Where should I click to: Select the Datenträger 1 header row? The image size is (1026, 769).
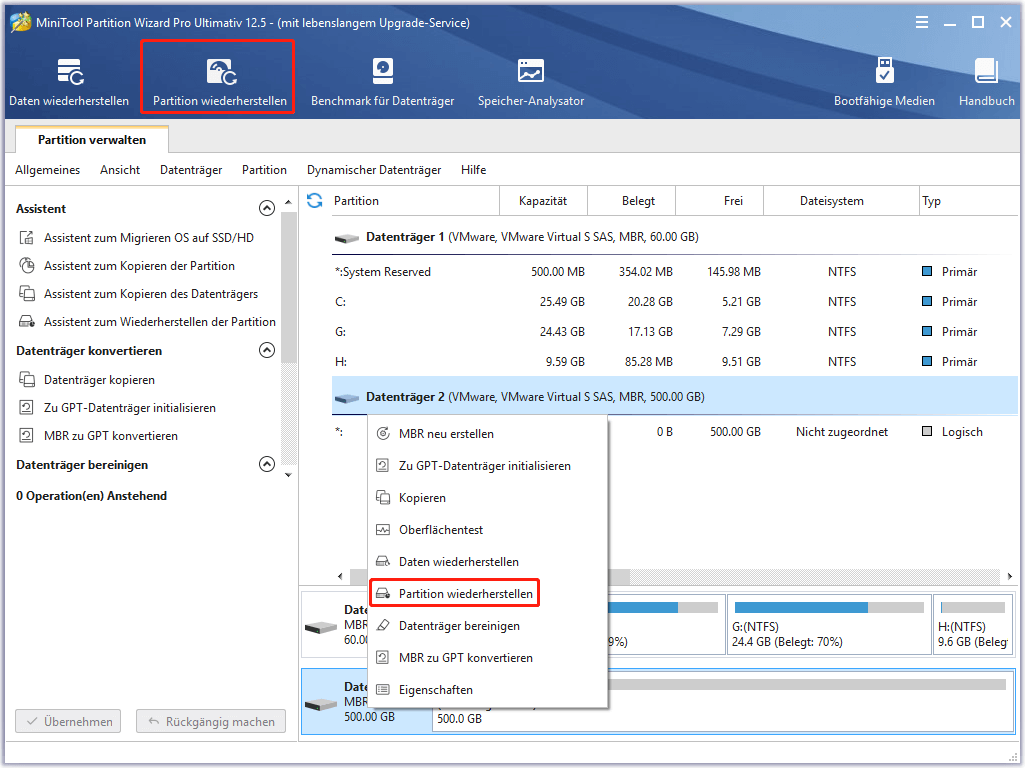(675, 237)
